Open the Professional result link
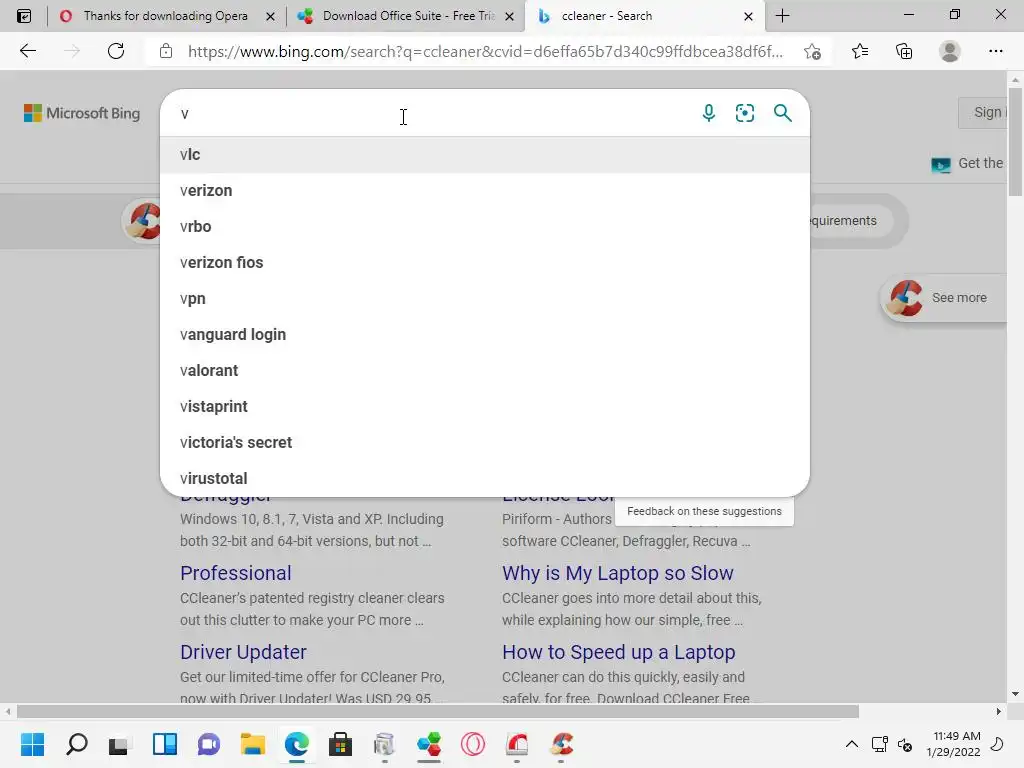1024x768 pixels. tap(236, 573)
